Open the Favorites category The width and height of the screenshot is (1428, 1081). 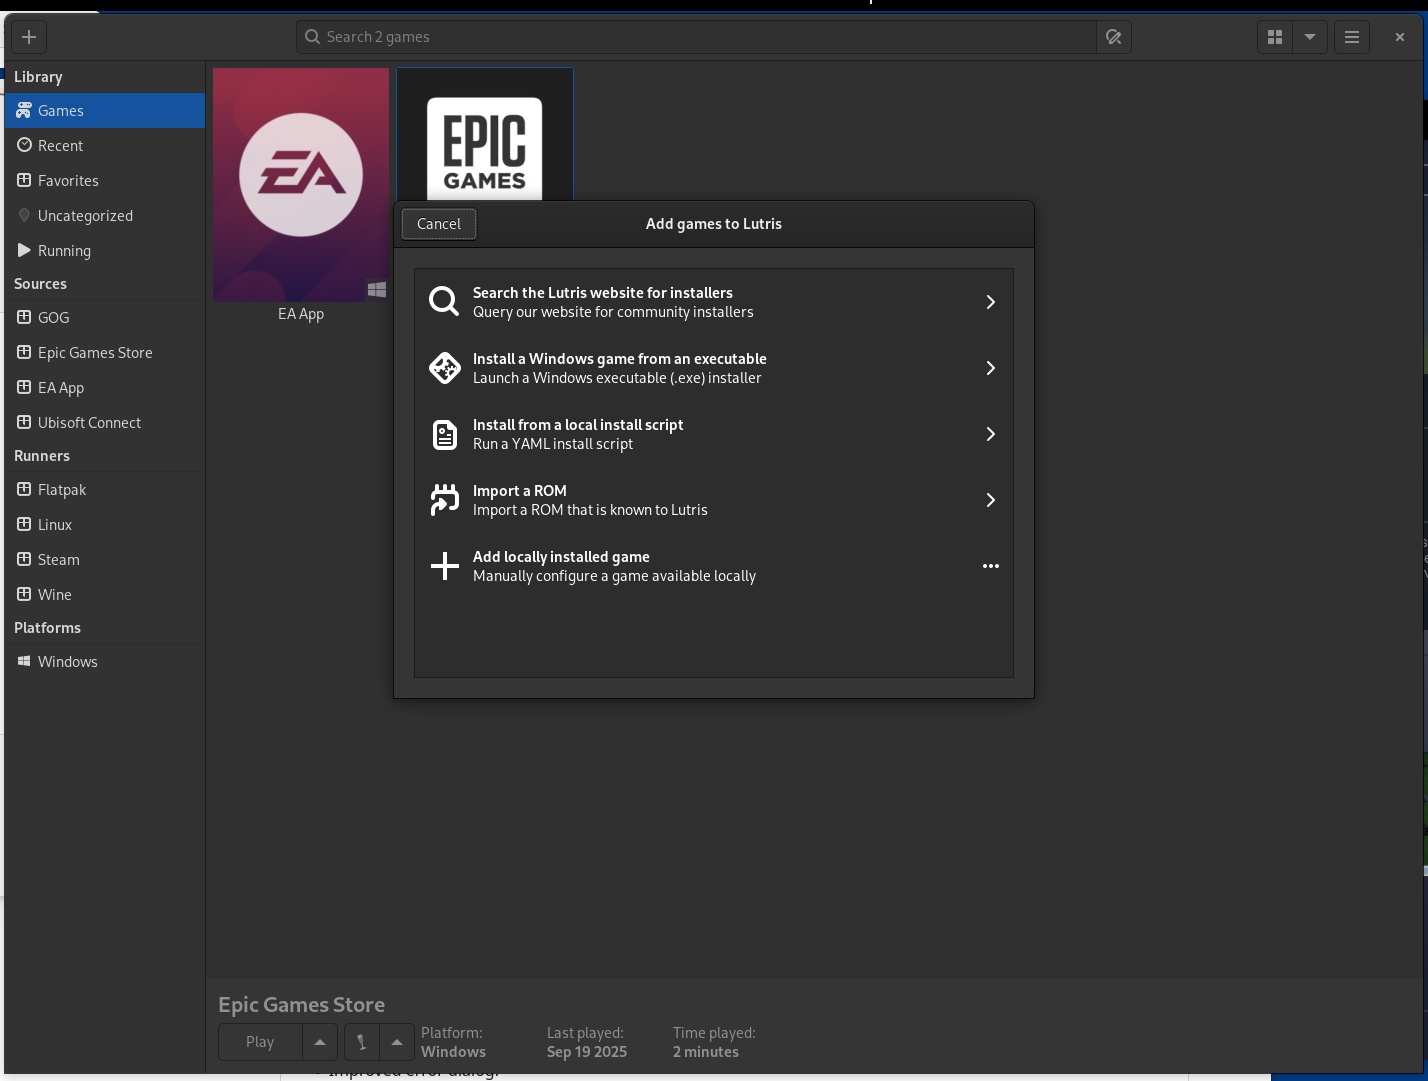click(x=105, y=181)
